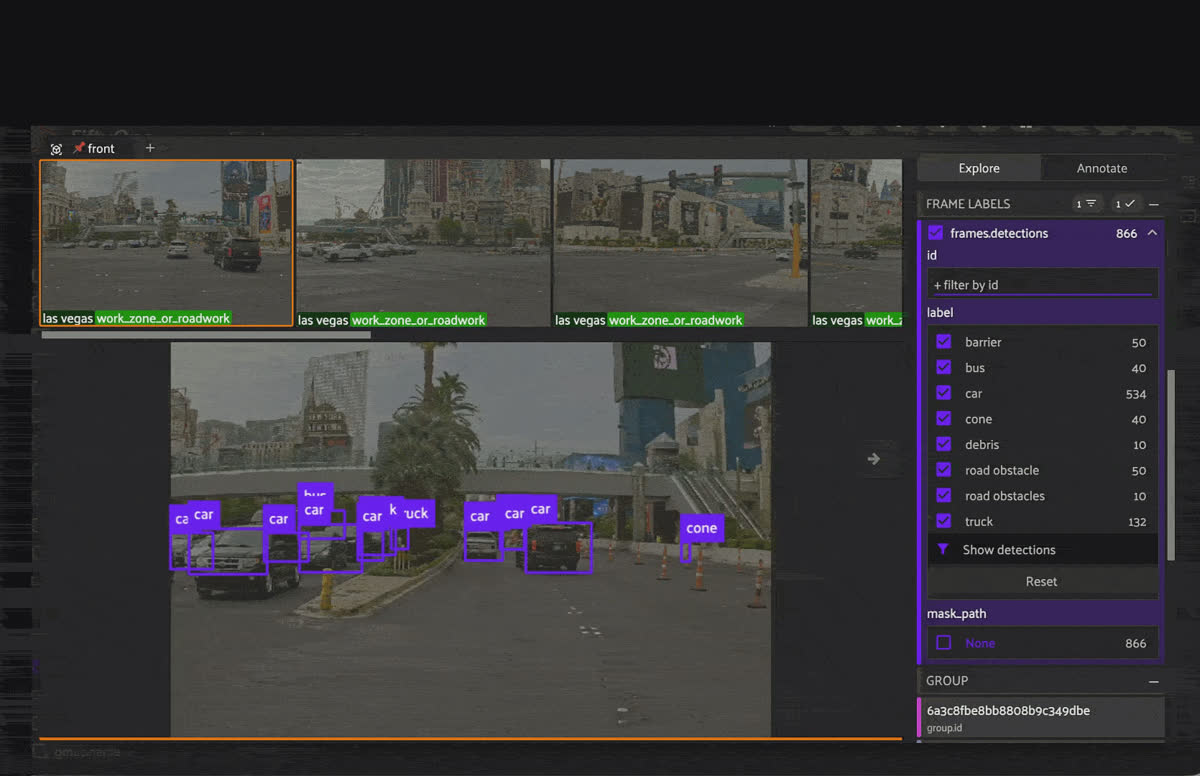Click the Reset button
The height and width of the screenshot is (776, 1200).
click(x=1043, y=581)
